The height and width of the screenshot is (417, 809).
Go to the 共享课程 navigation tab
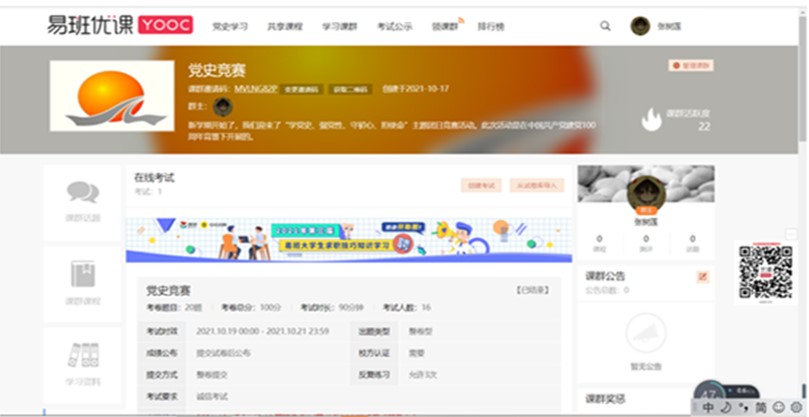285,27
